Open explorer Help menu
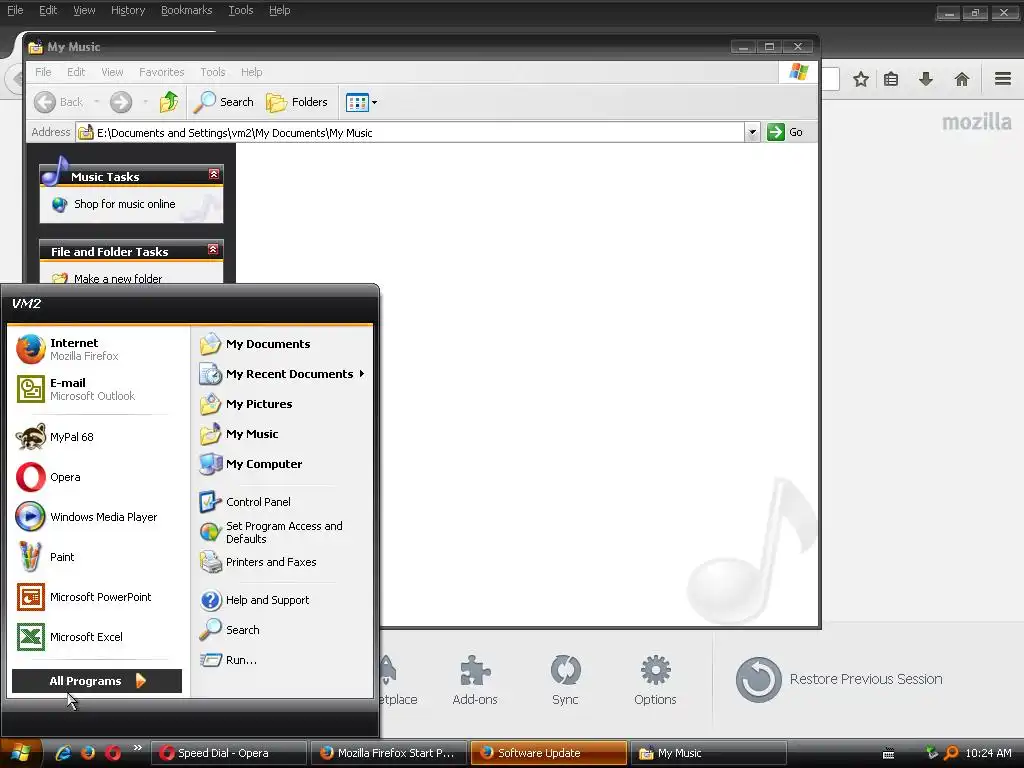 251,72
